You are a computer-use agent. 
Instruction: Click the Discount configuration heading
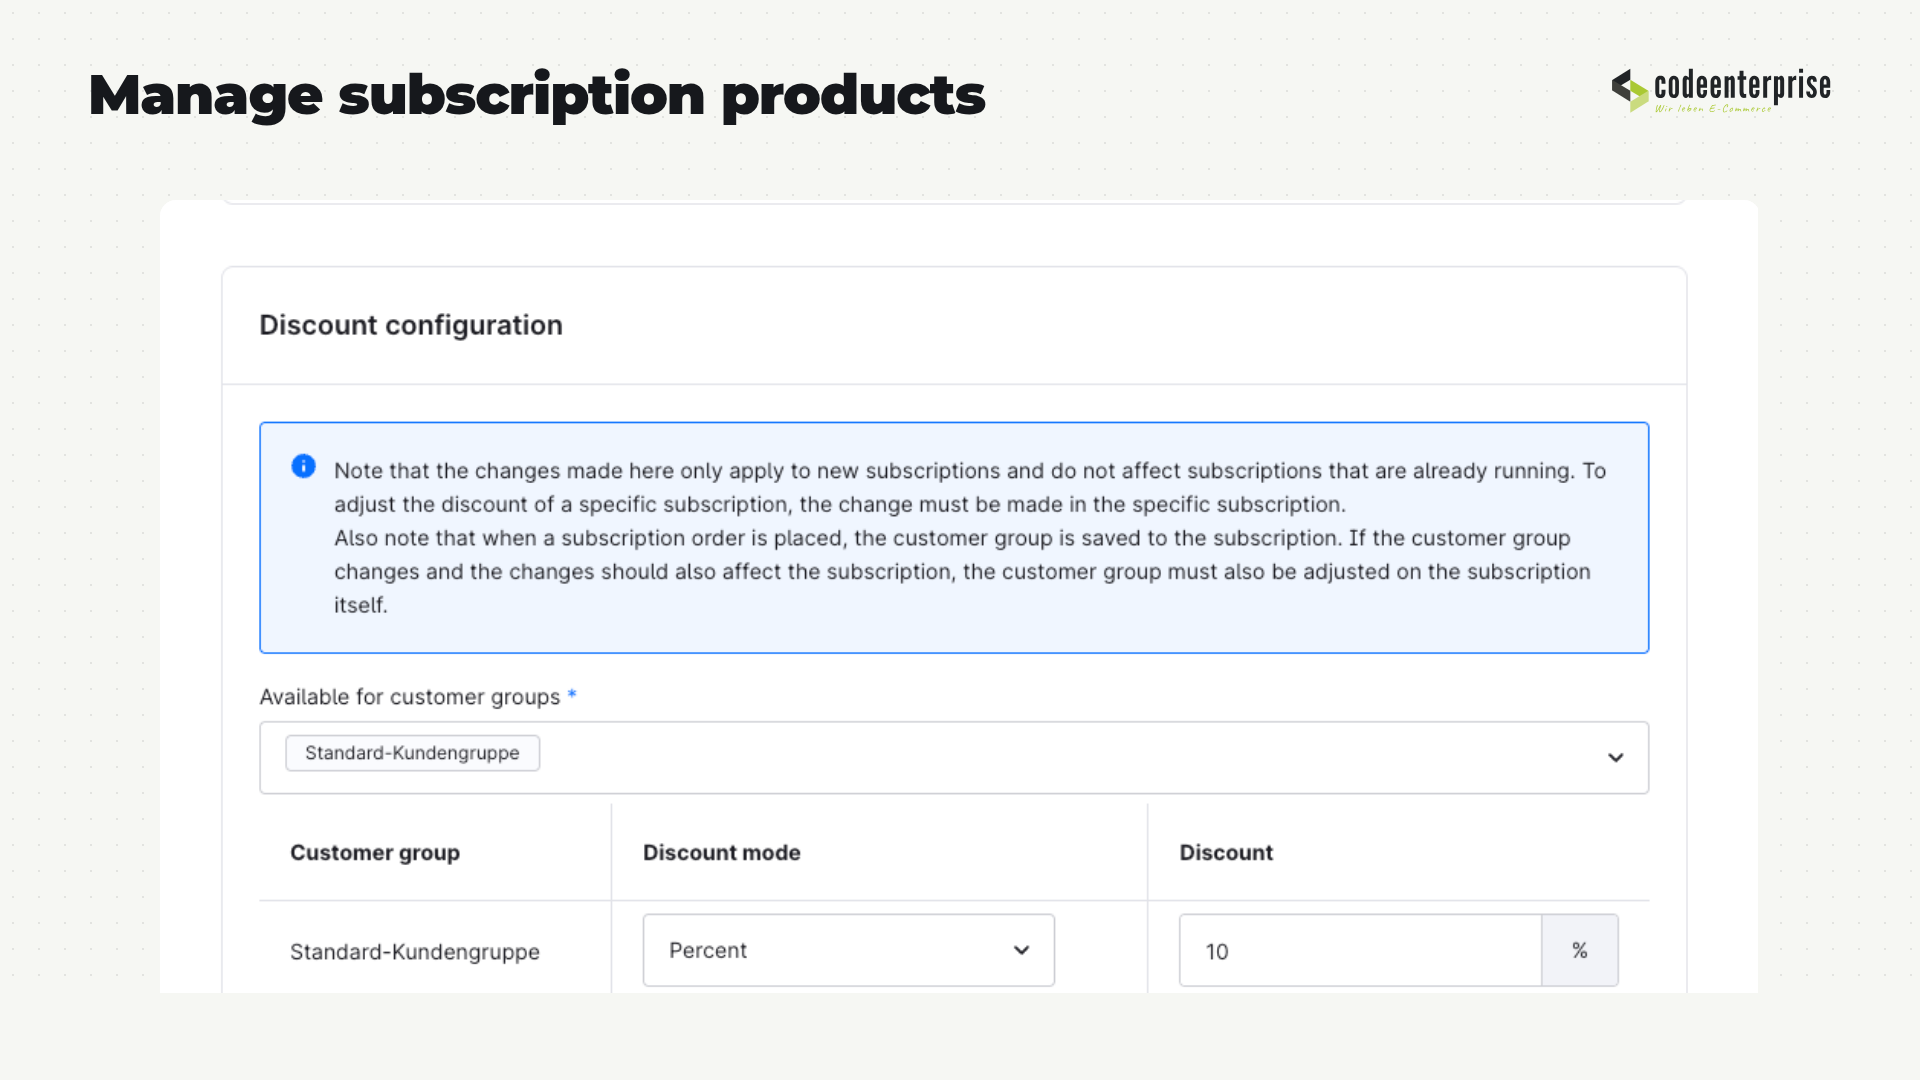point(411,325)
